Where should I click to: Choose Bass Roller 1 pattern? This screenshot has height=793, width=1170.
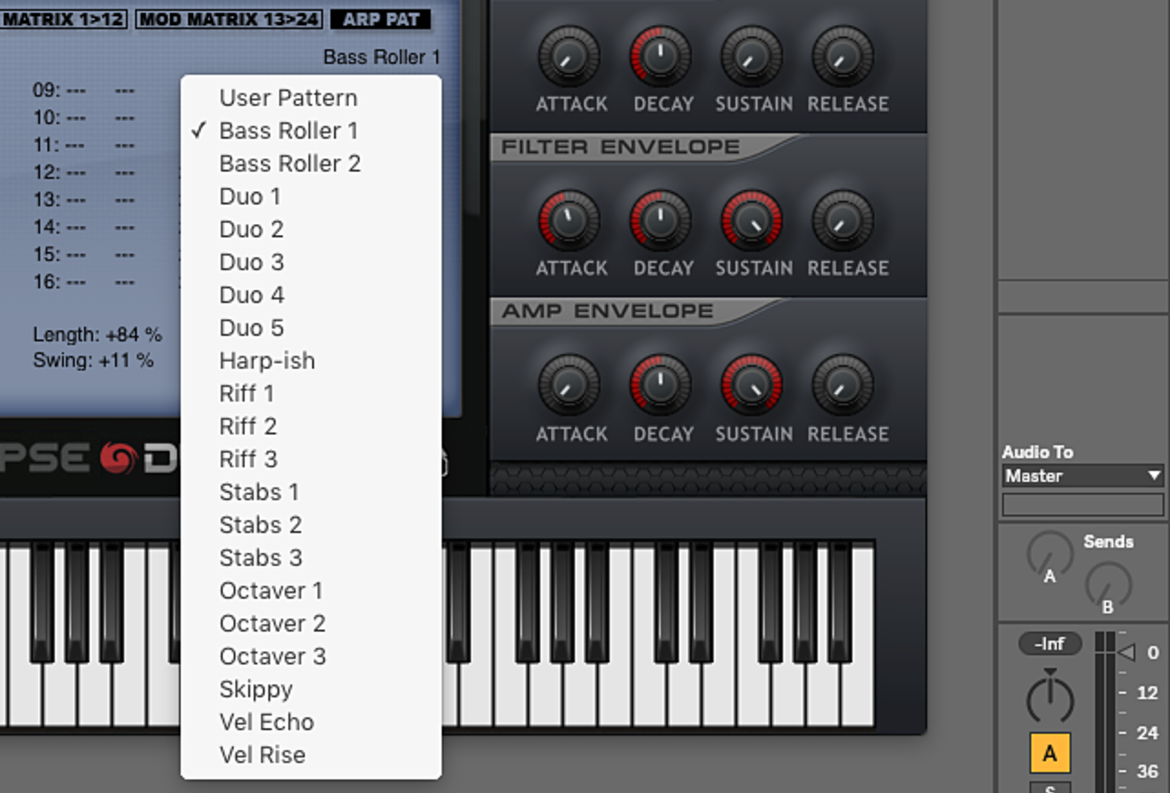coord(311,131)
